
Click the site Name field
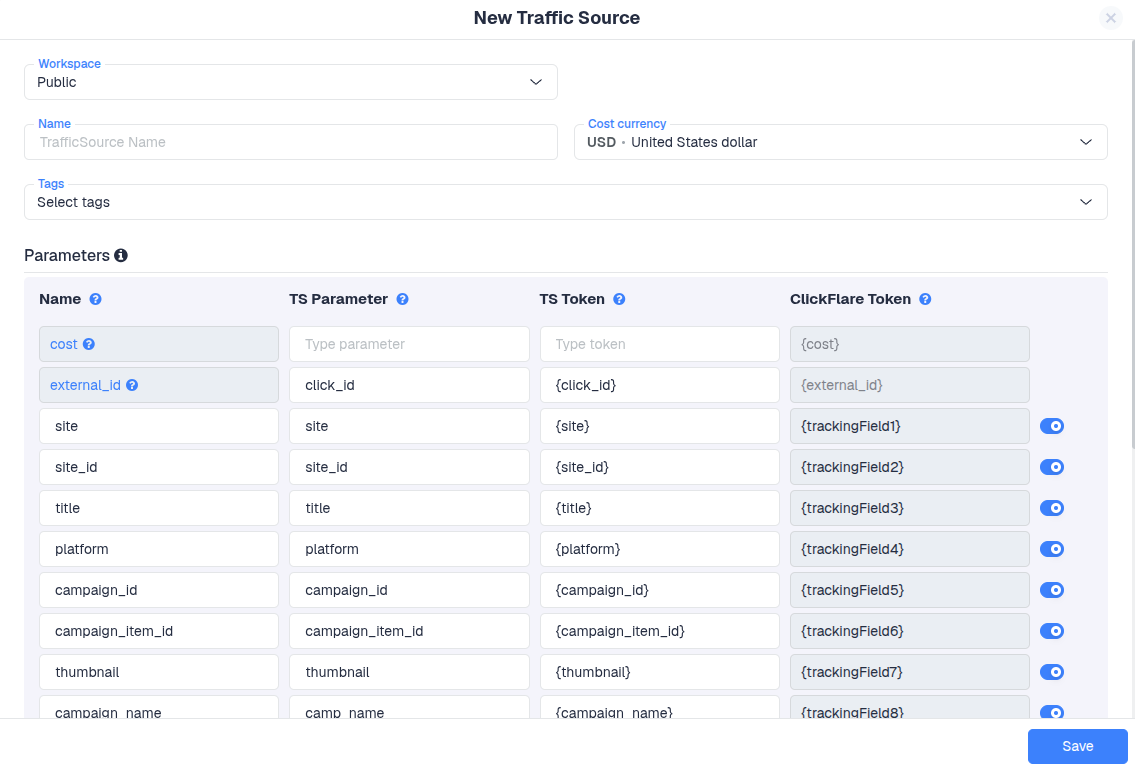pyautogui.click(x=159, y=426)
